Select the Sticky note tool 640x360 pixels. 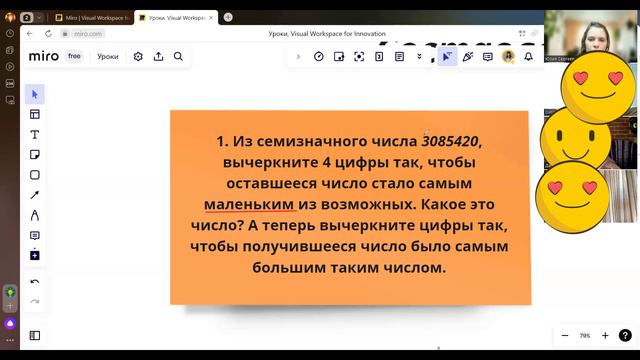click(35, 155)
